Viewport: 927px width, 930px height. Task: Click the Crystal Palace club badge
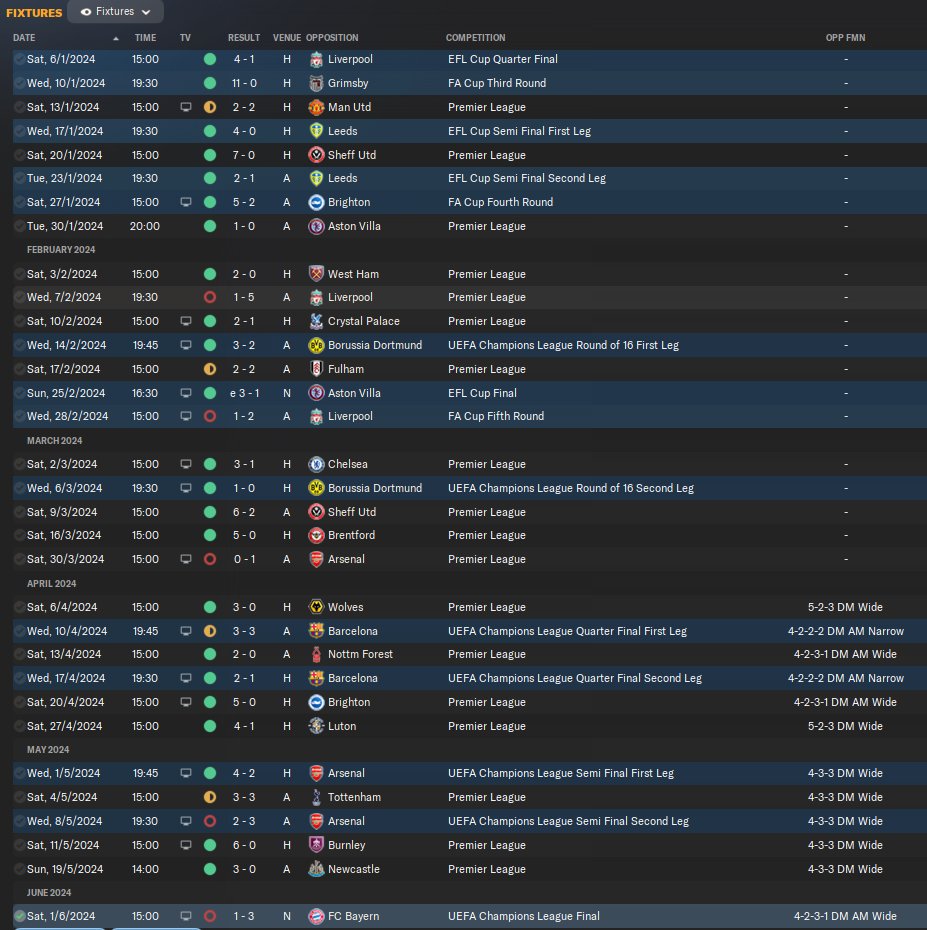point(316,321)
